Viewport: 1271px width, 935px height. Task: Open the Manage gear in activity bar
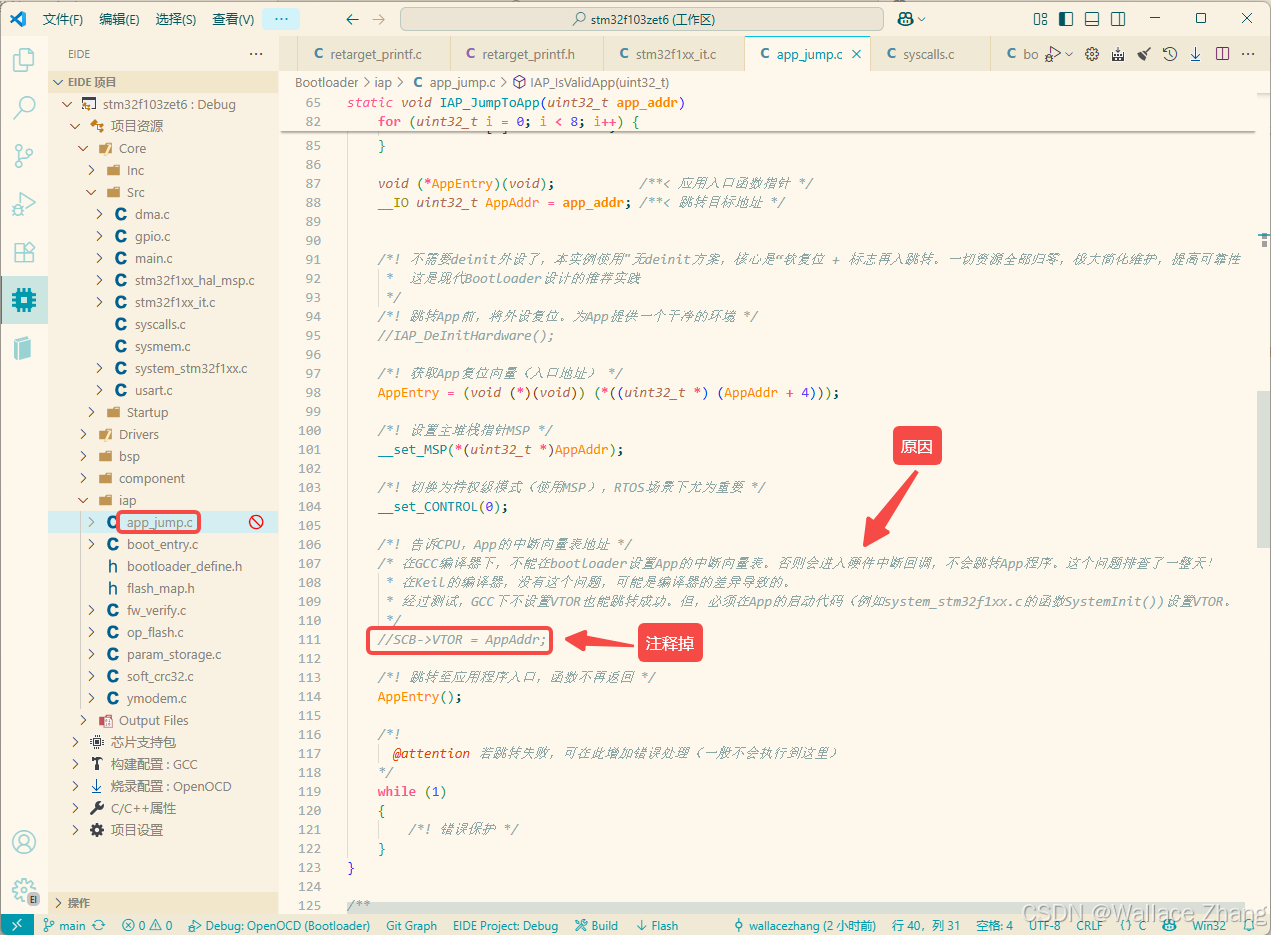(x=23, y=890)
